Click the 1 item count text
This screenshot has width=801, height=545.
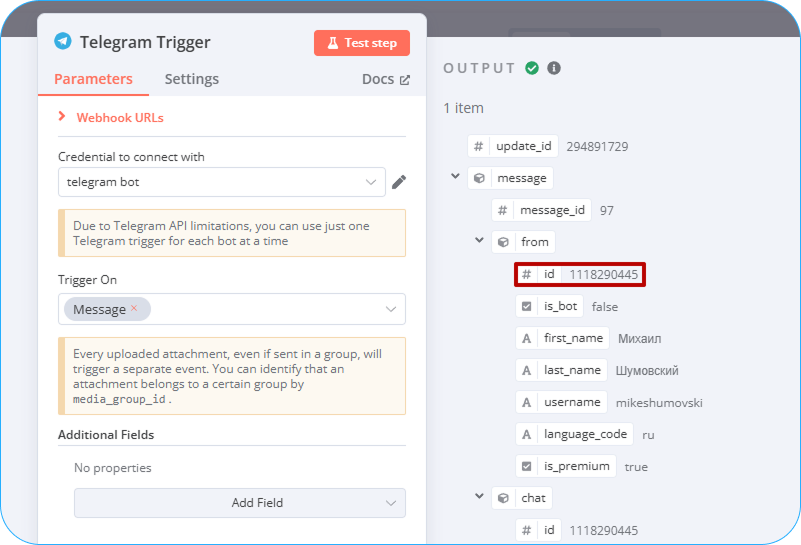463,108
